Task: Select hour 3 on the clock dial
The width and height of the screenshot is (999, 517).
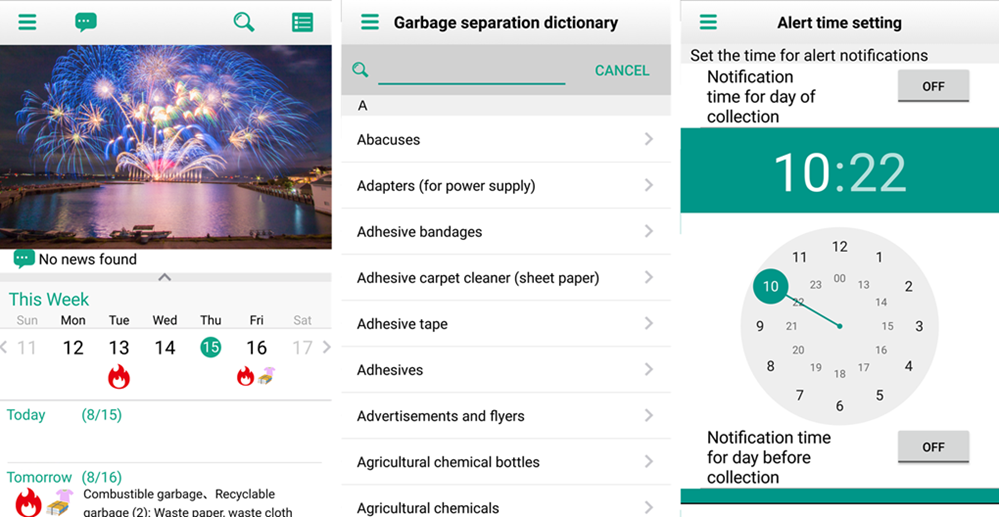Action: (918, 326)
